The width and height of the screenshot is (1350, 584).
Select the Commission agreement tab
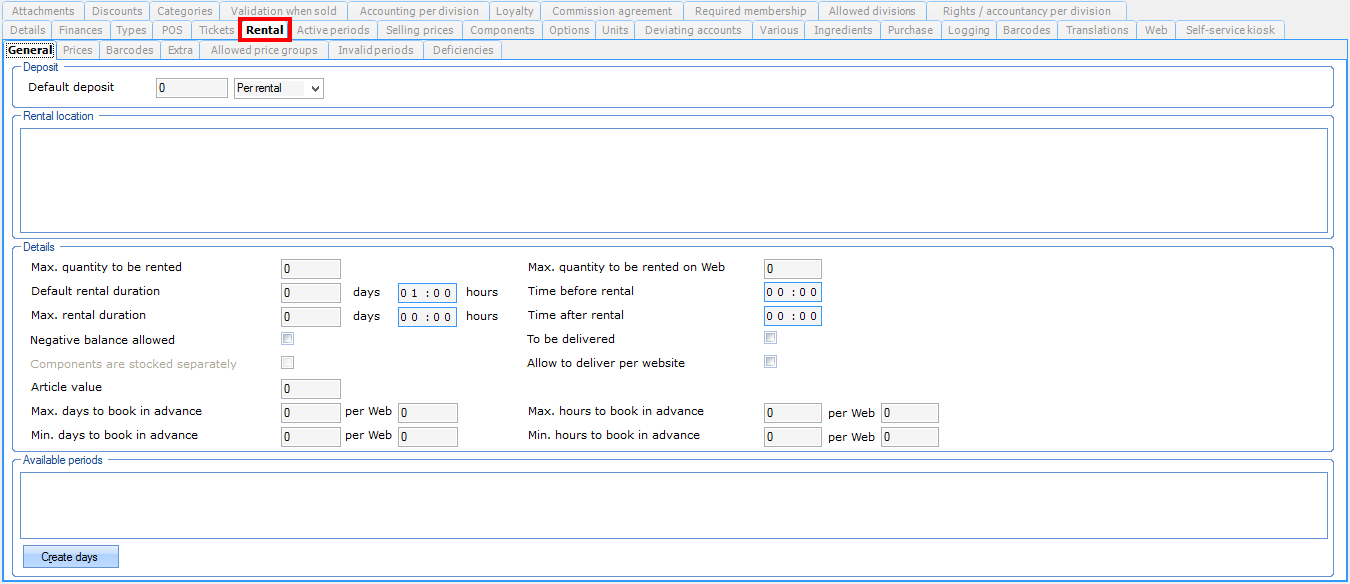pyautogui.click(x=612, y=11)
